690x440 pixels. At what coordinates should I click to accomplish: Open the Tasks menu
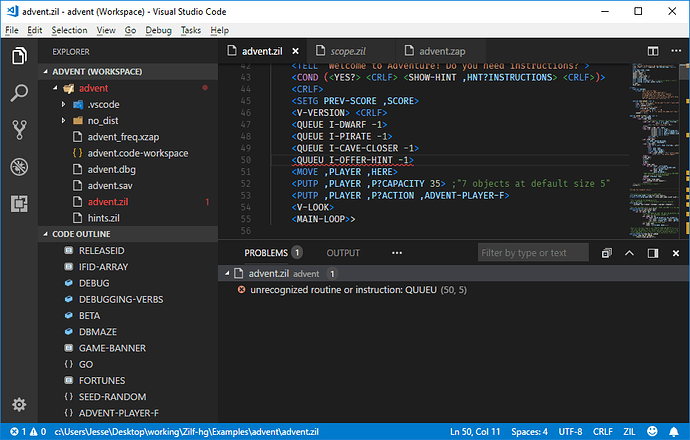coord(191,30)
